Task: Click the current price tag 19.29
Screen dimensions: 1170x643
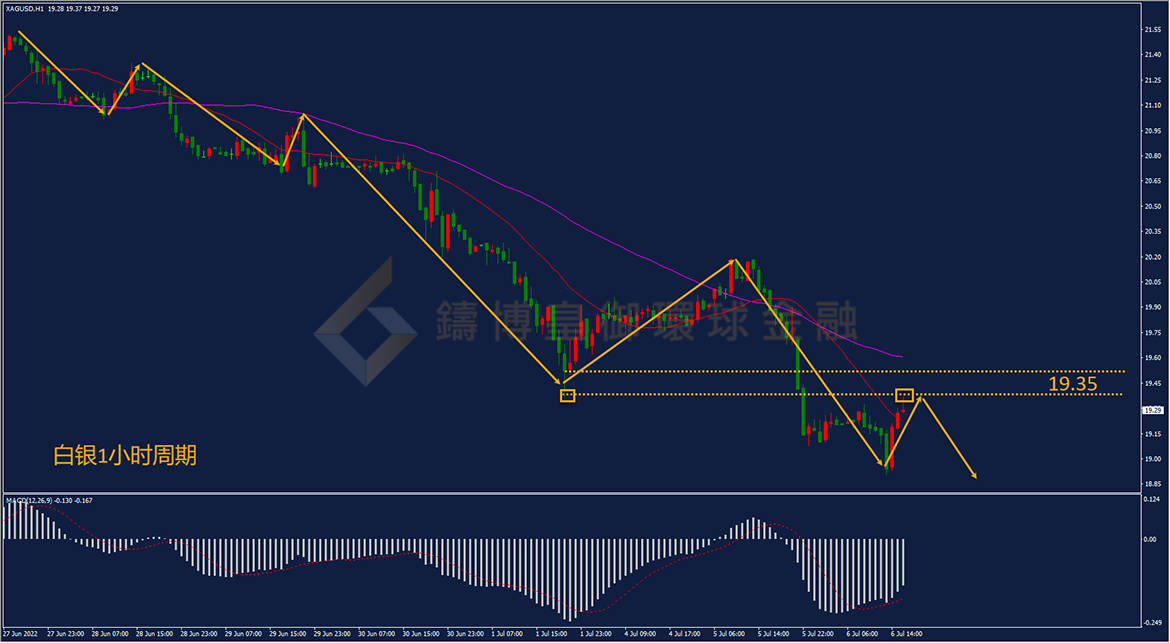Action: tap(1153, 410)
